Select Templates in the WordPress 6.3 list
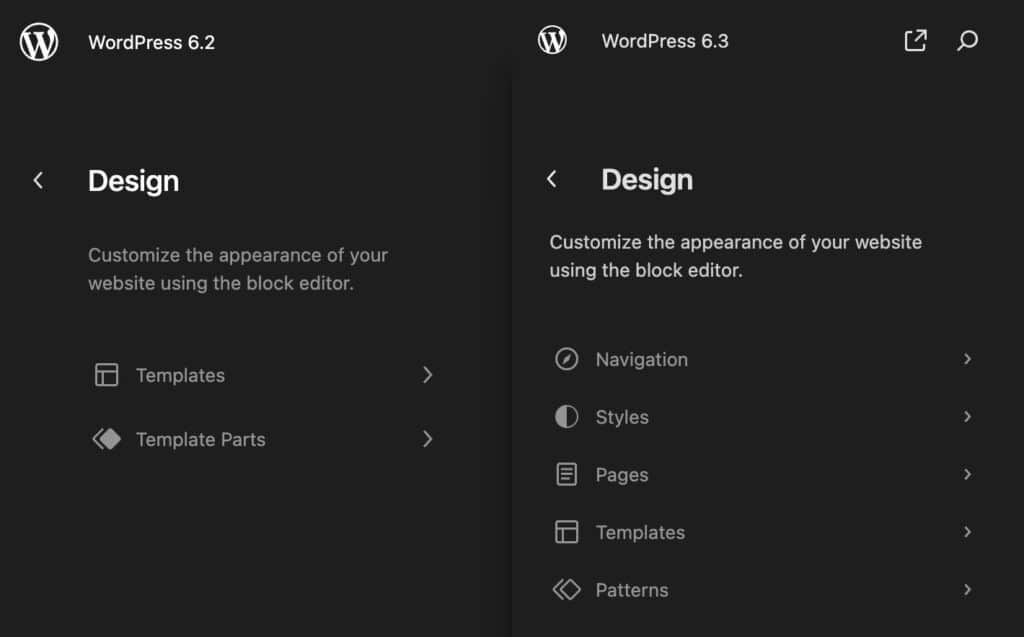 pos(640,532)
